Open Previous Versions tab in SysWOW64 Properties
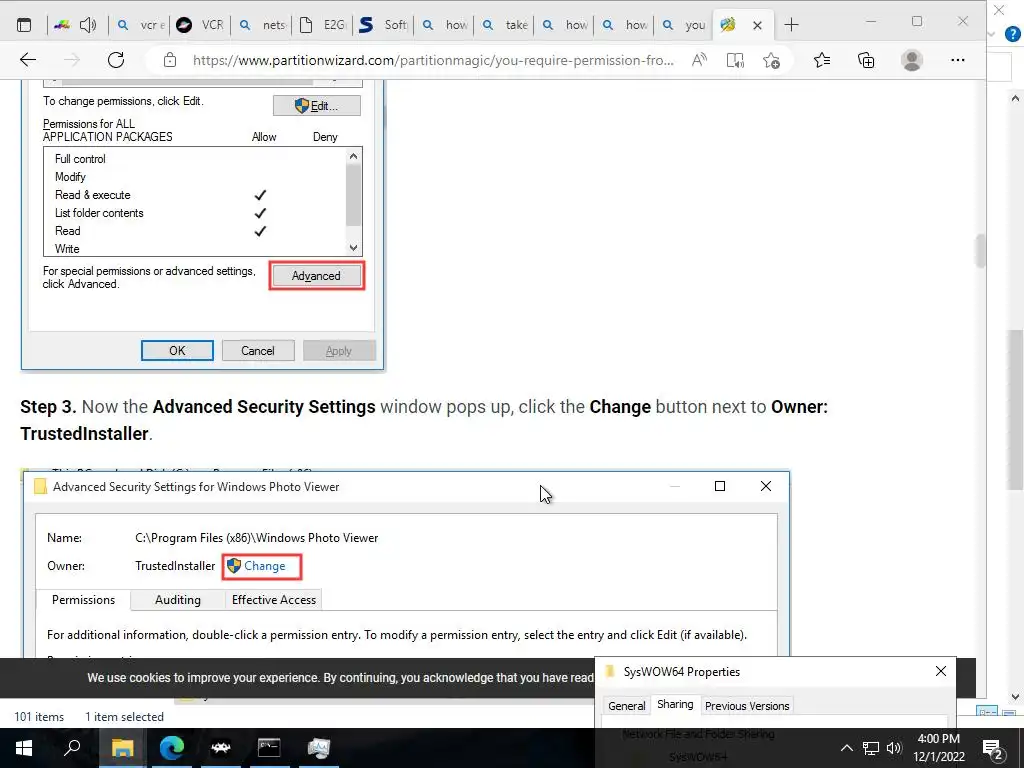The width and height of the screenshot is (1024, 768). click(x=747, y=706)
